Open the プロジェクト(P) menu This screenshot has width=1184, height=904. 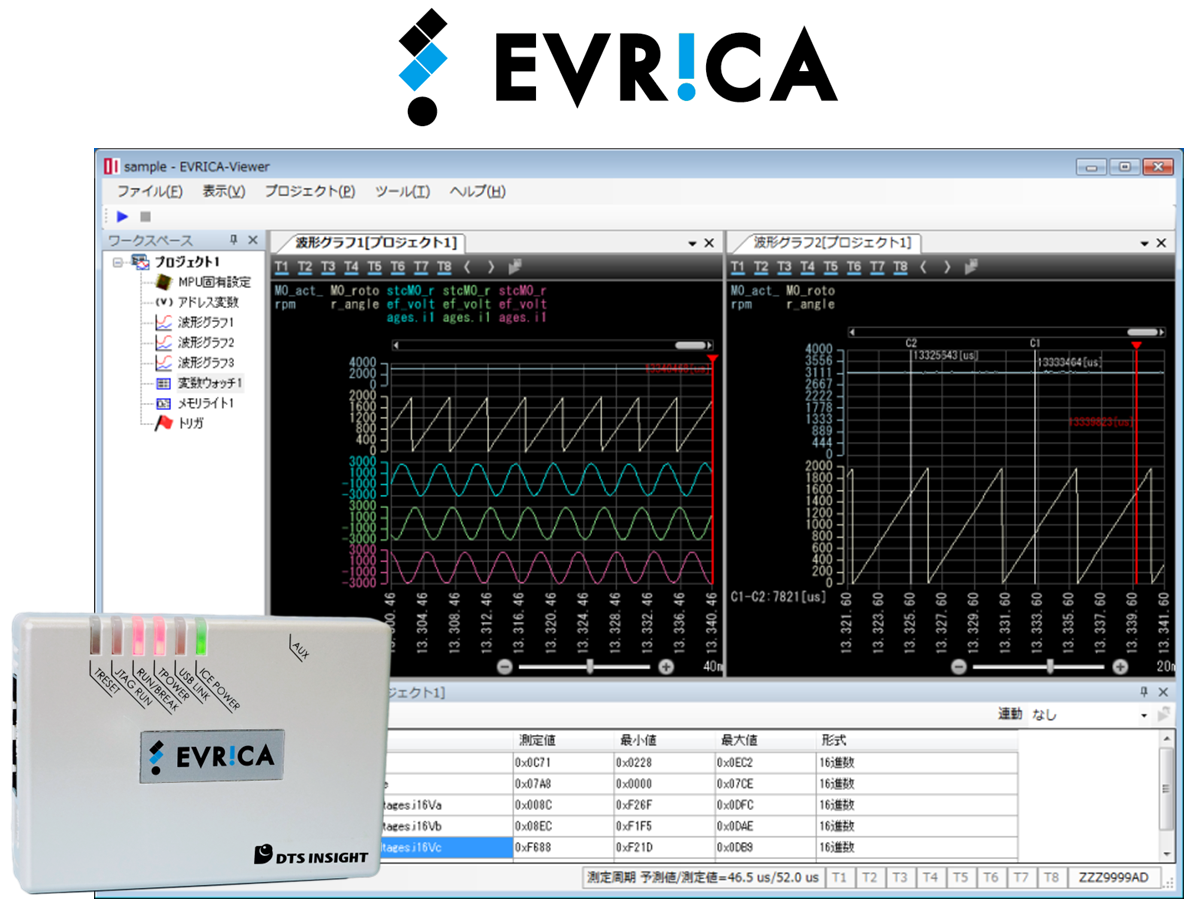click(310, 191)
